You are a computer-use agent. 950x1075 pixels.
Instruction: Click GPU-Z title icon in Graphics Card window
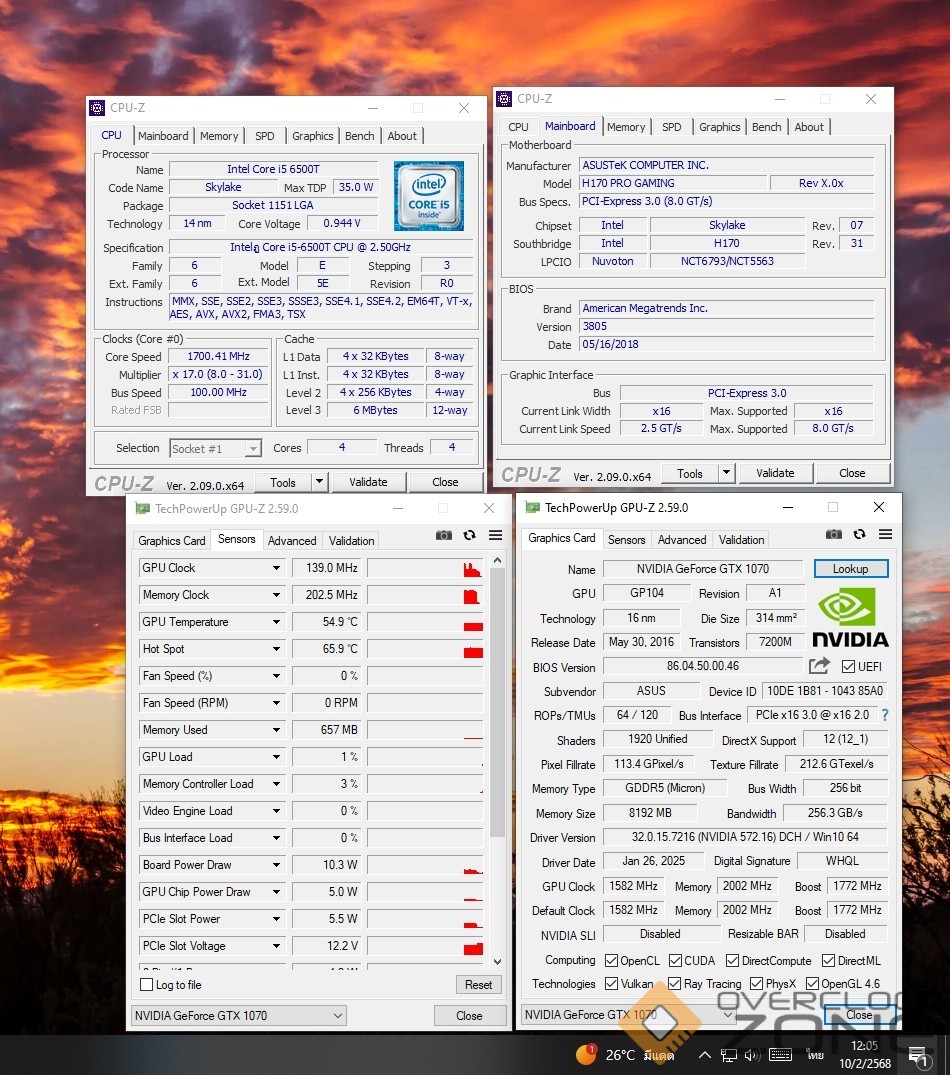click(533, 507)
